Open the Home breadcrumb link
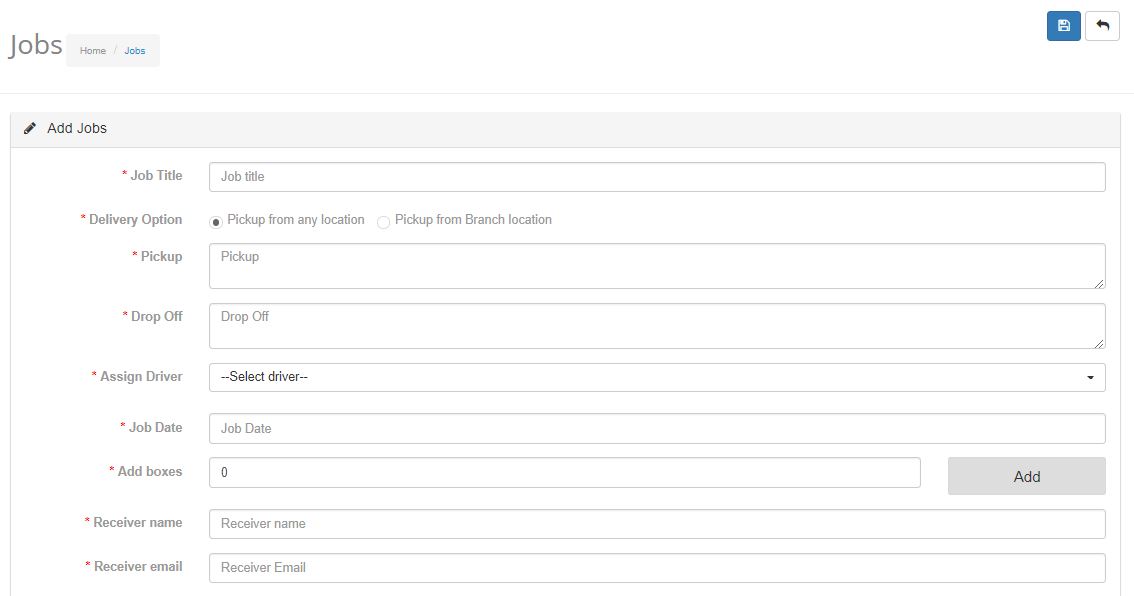 click(93, 51)
